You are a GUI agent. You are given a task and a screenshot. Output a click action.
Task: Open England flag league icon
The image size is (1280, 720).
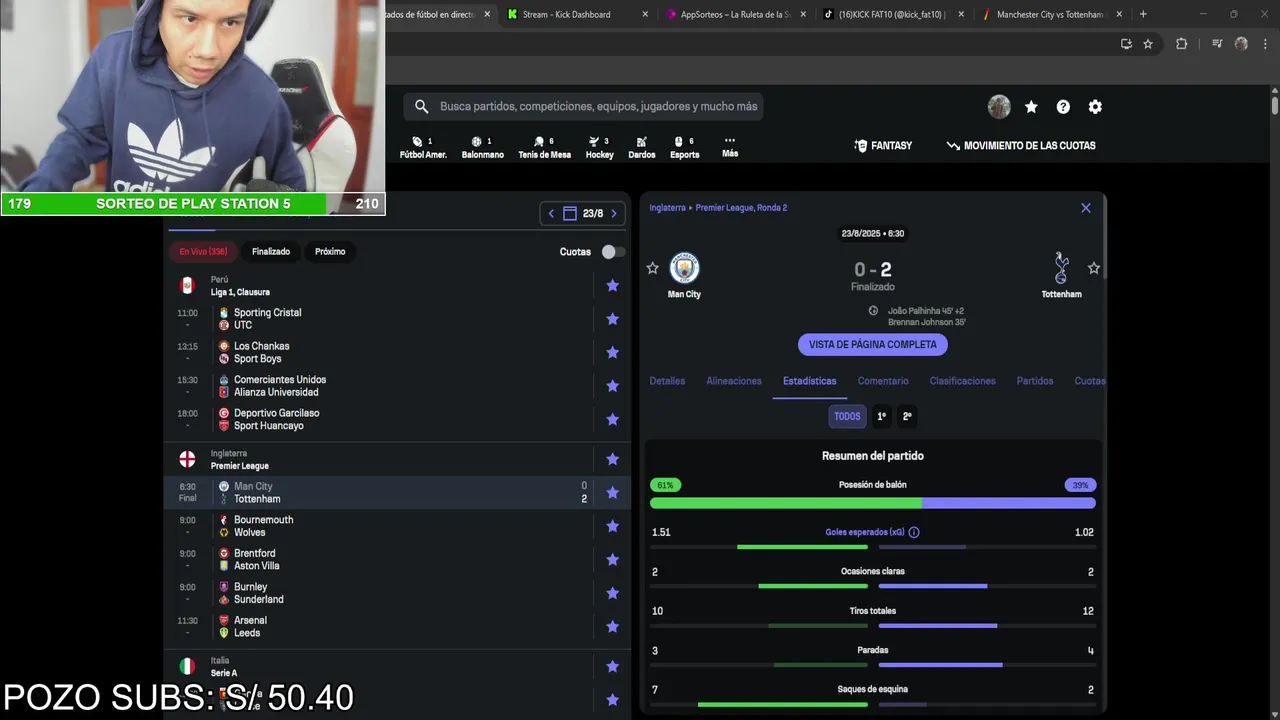click(187, 459)
